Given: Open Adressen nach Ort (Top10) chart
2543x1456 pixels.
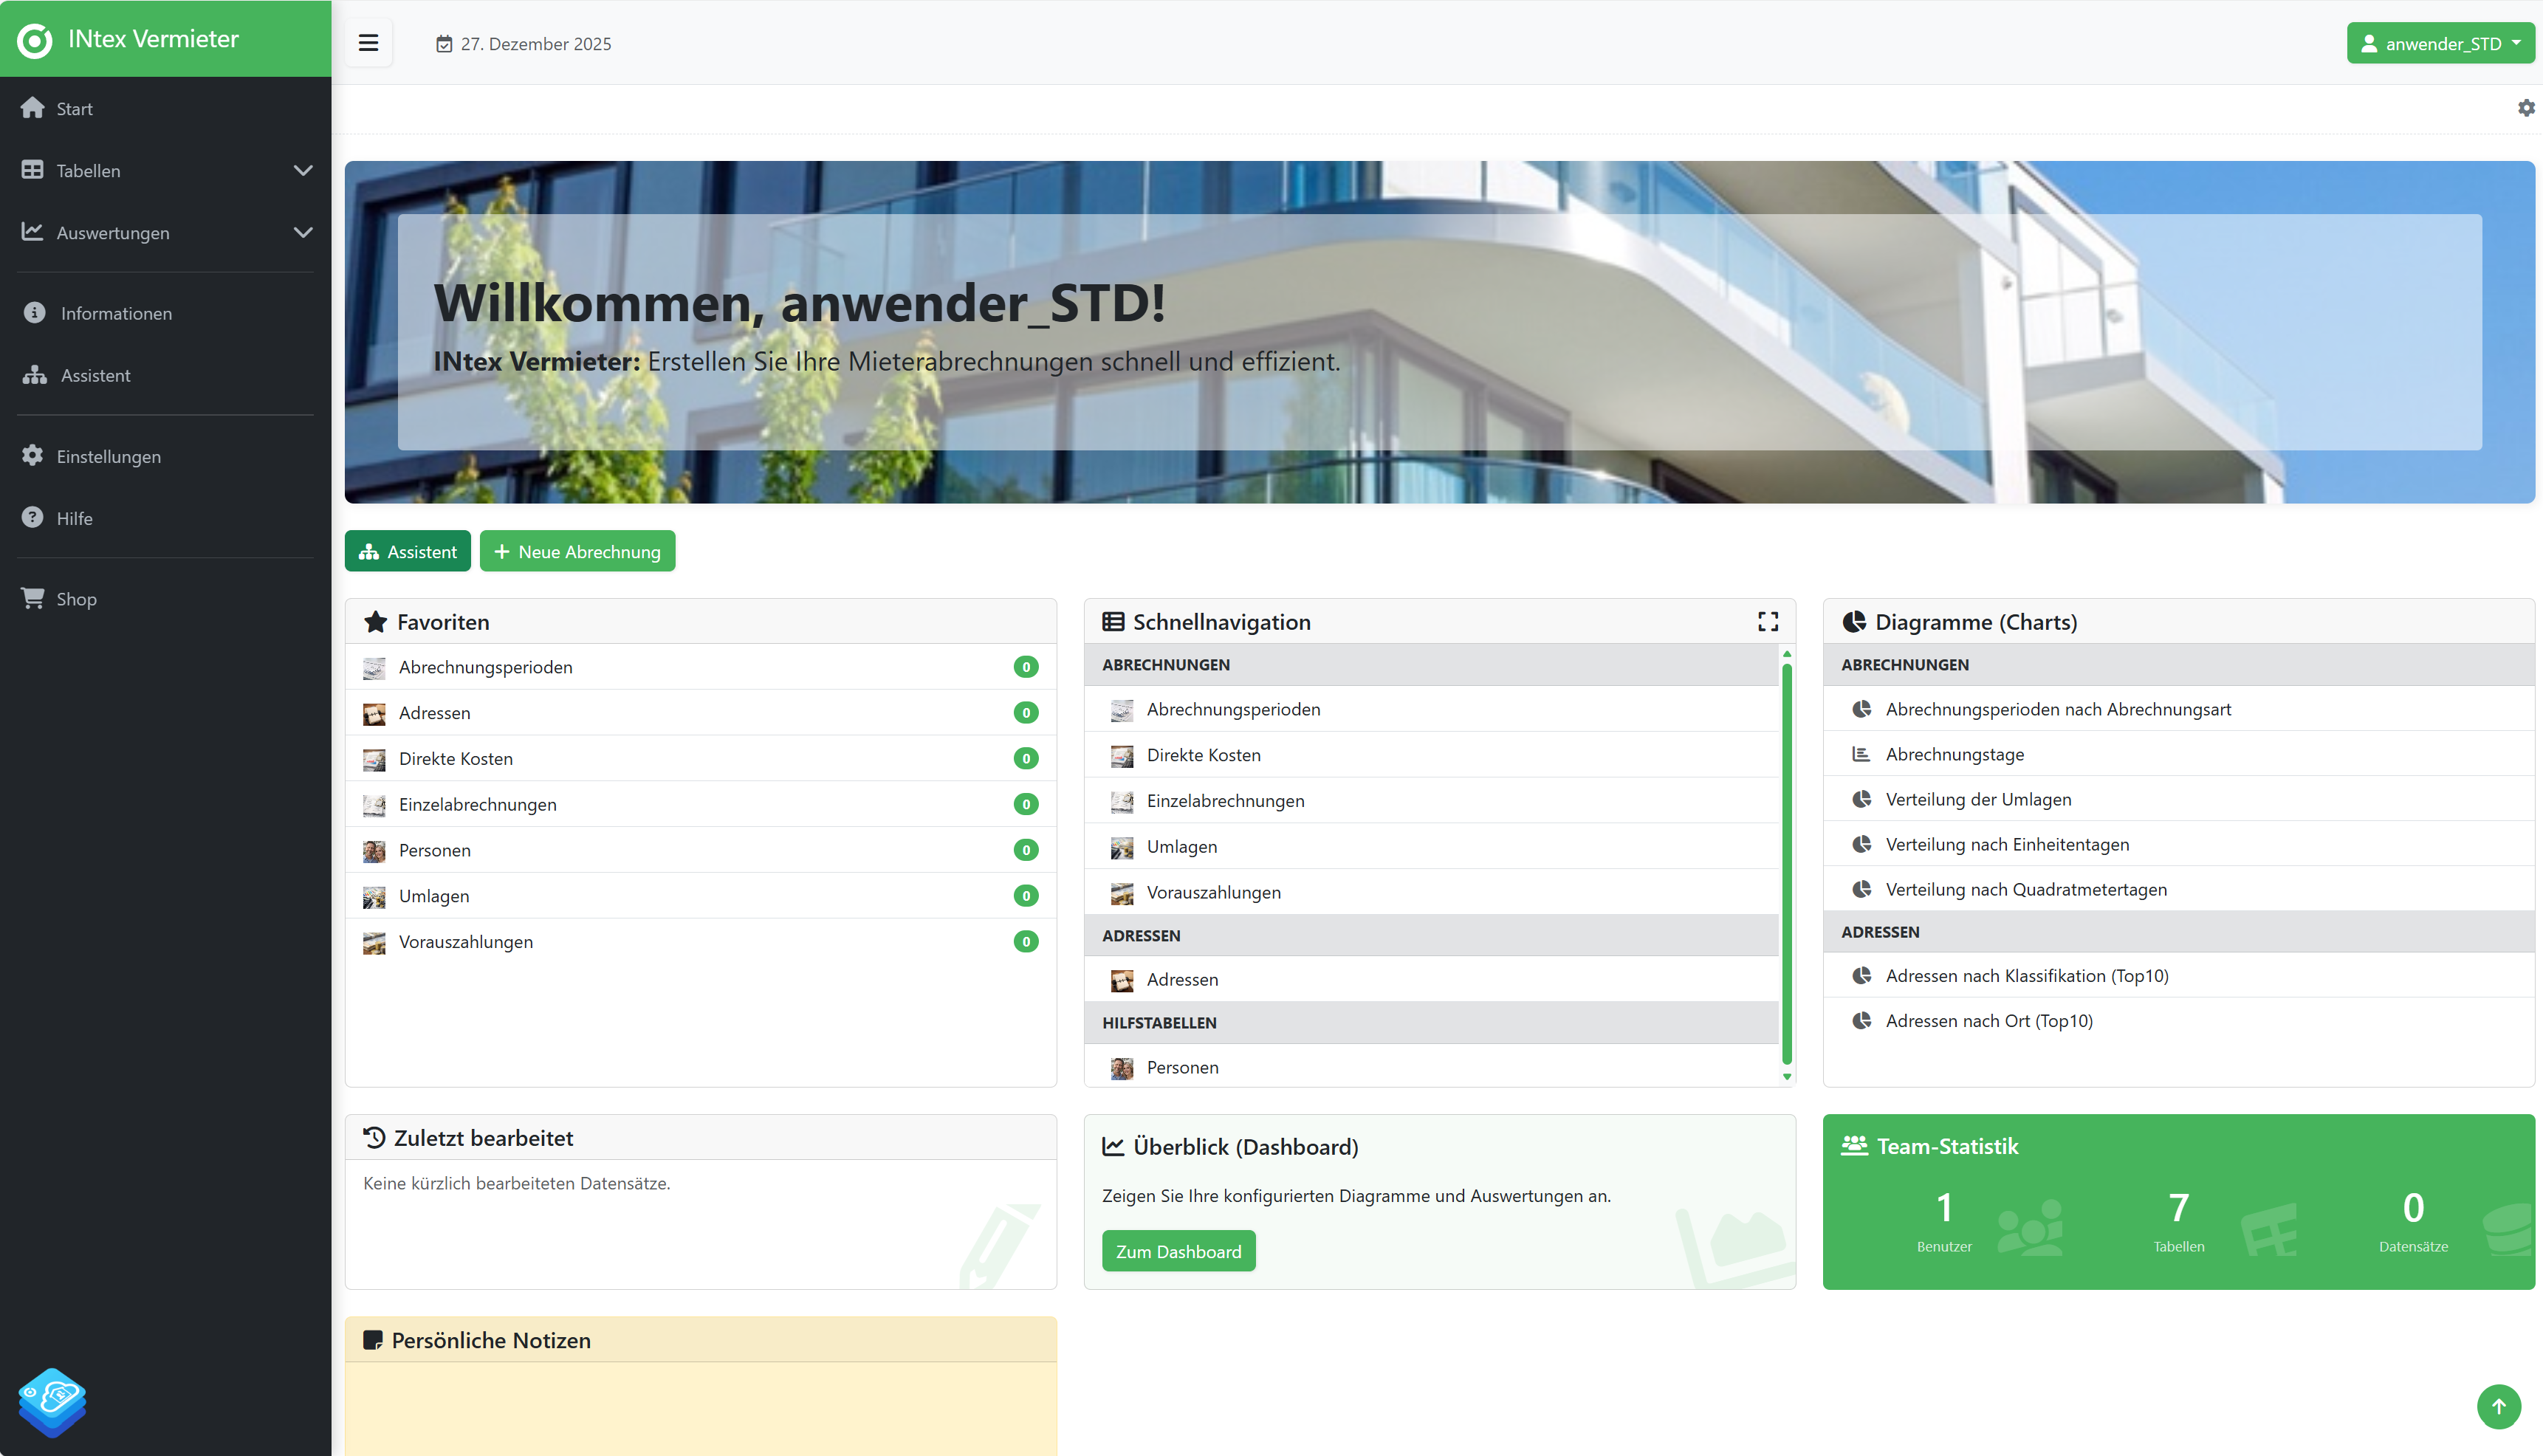Looking at the screenshot, I should (x=1988, y=1021).
